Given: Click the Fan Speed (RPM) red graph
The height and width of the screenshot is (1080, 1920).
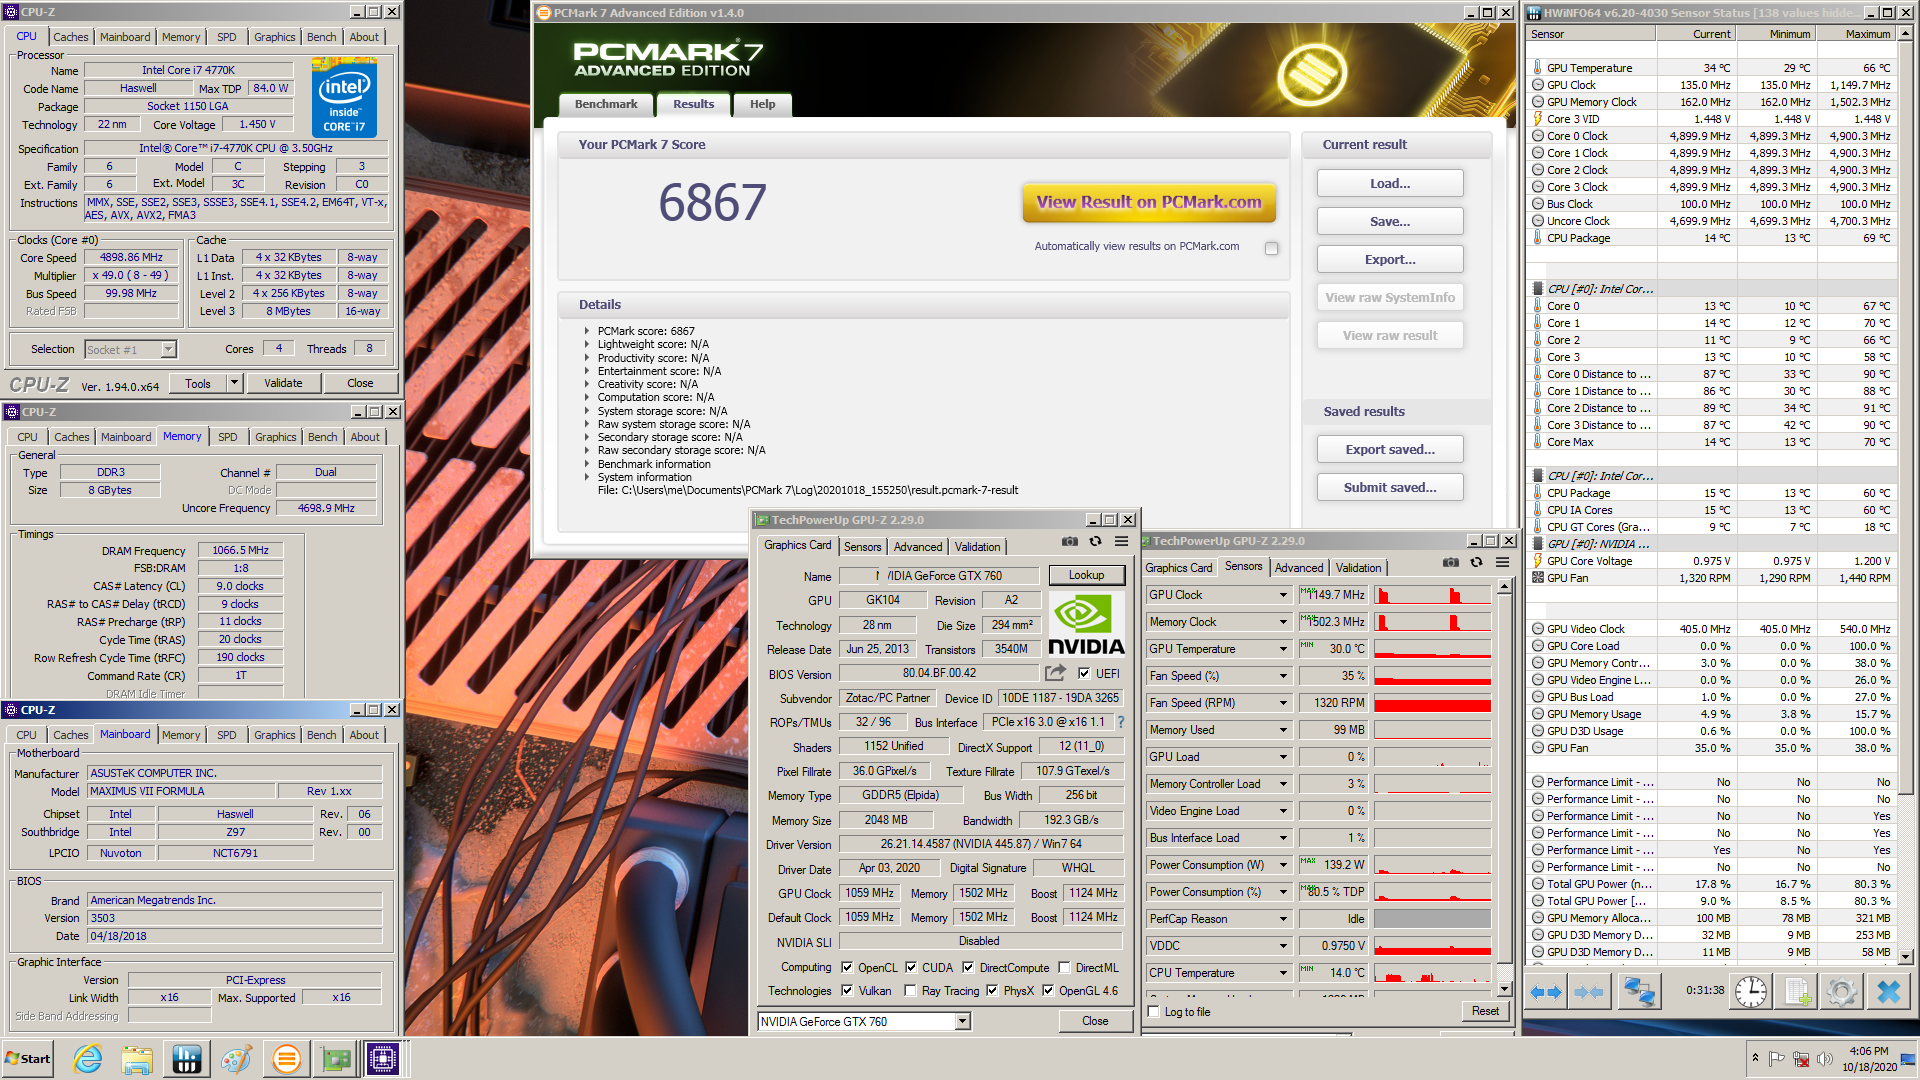Looking at the screenshot, I should 1432,703.
